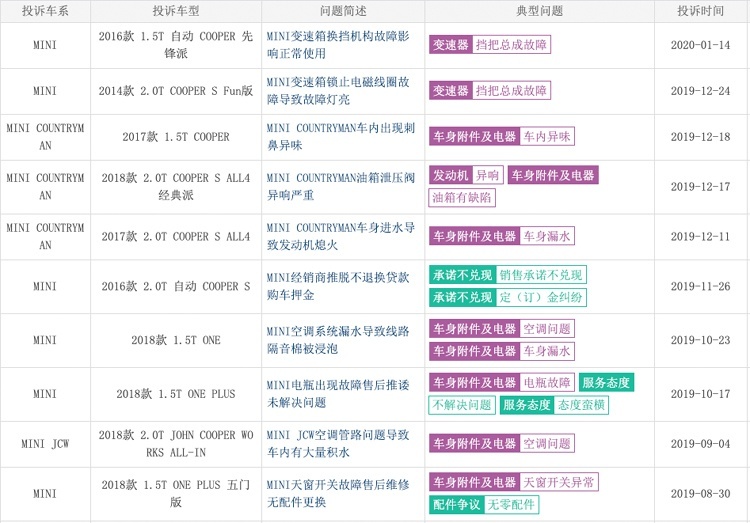Image resolution: width=750 pixels, height=523 pixels.
Task: Click 空调问题 tag in 2019-10-23 row
Action: 547,329
